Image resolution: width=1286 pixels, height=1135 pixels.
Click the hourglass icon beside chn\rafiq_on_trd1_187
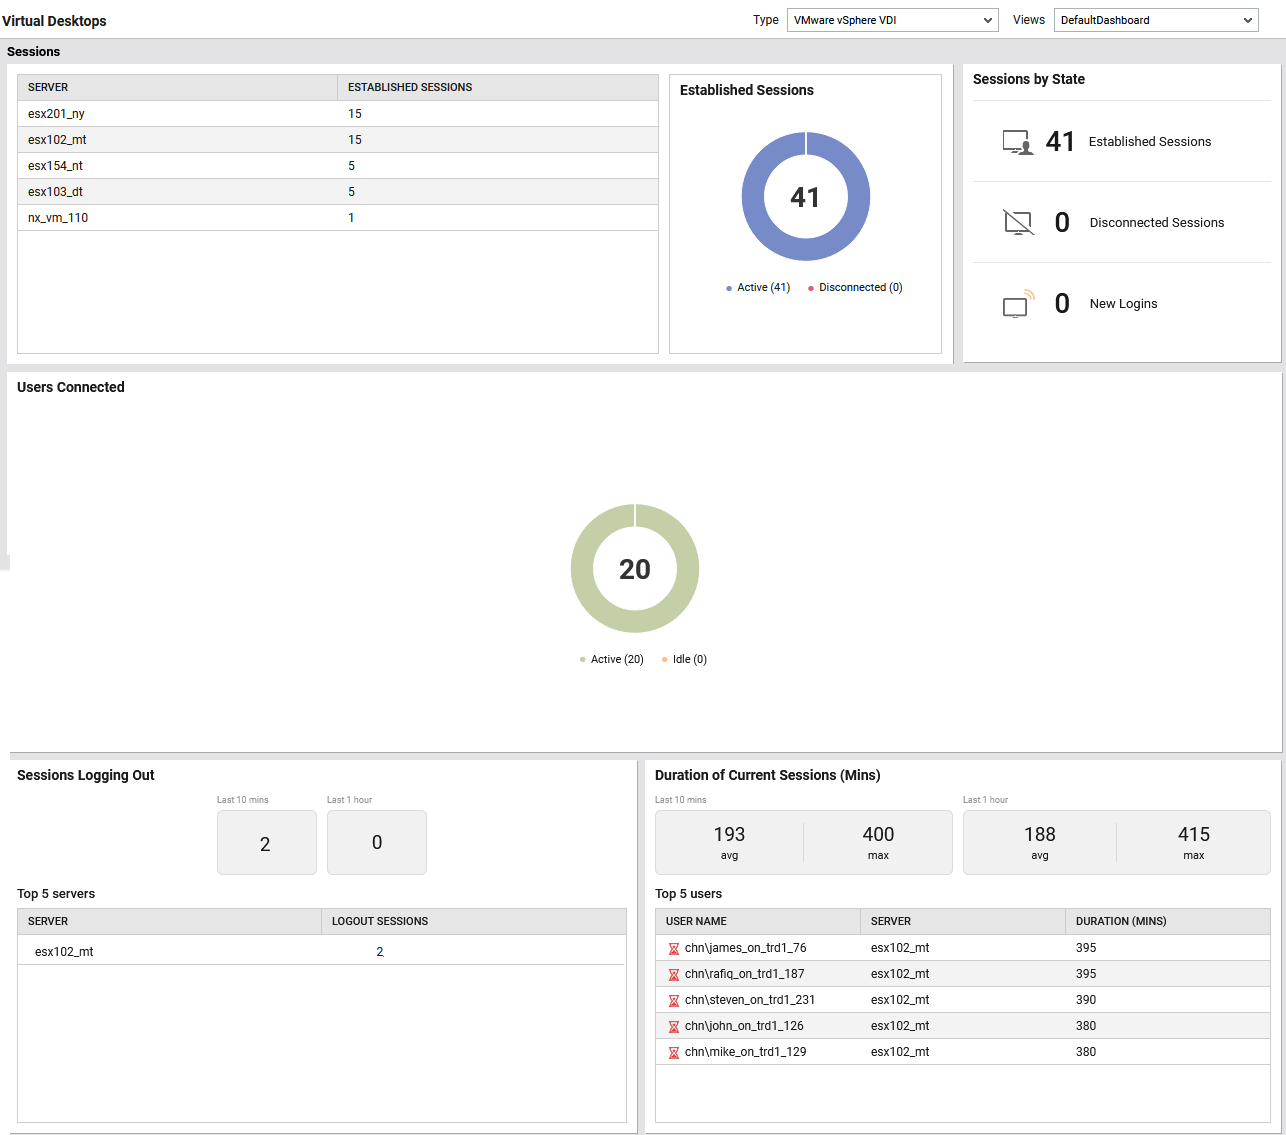tap(674, 973)
